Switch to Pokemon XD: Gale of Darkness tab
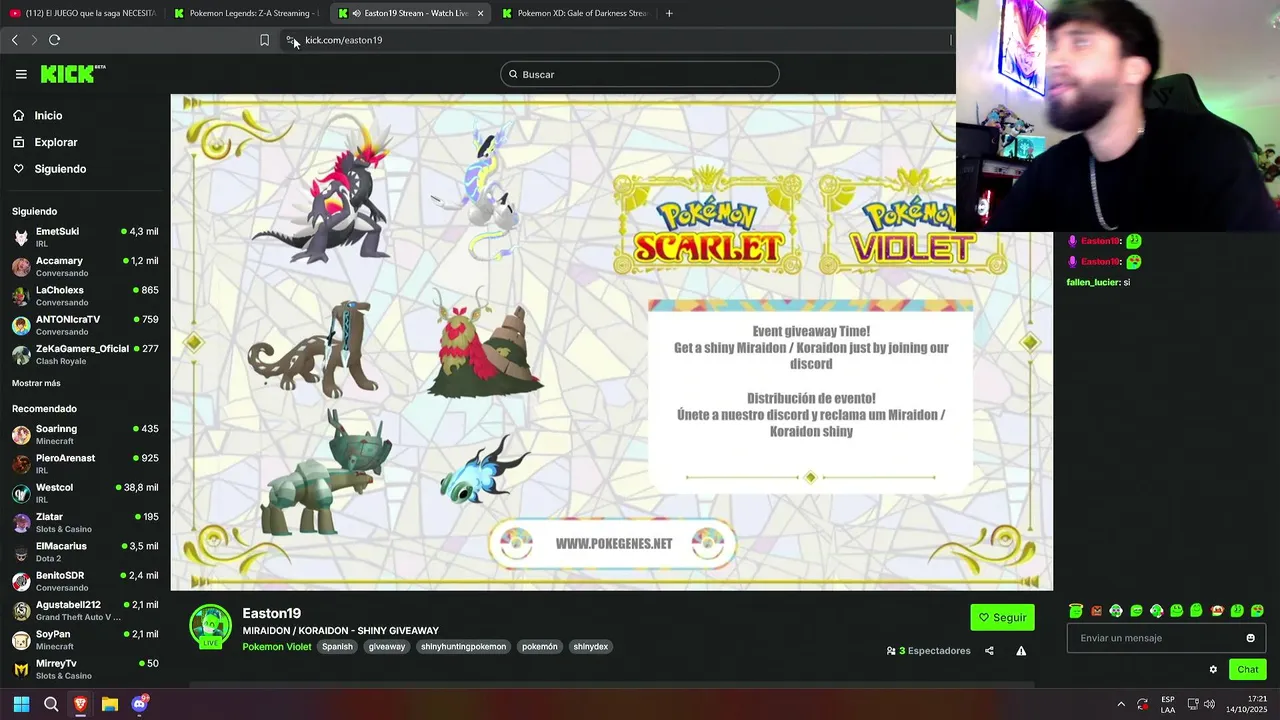 coord(575,13)
